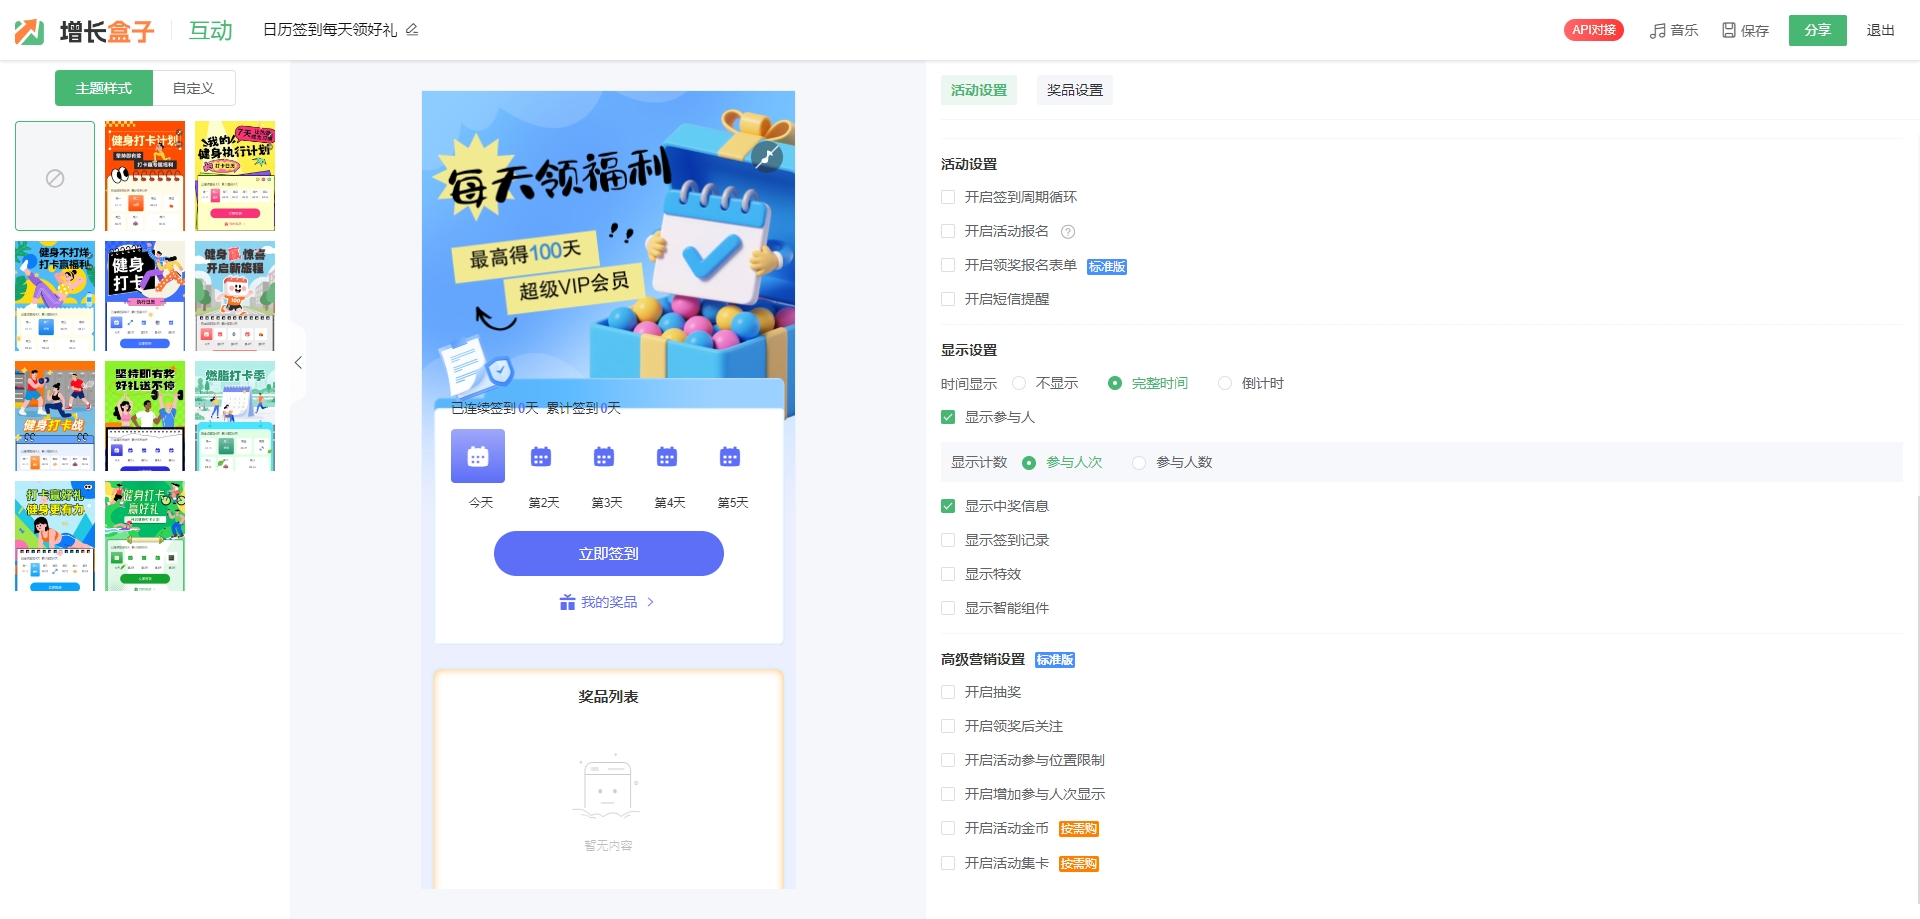The image size is (1920, 919).
Task: Click the music toggle icon on preview banner
Action: [x=767, y=156]
